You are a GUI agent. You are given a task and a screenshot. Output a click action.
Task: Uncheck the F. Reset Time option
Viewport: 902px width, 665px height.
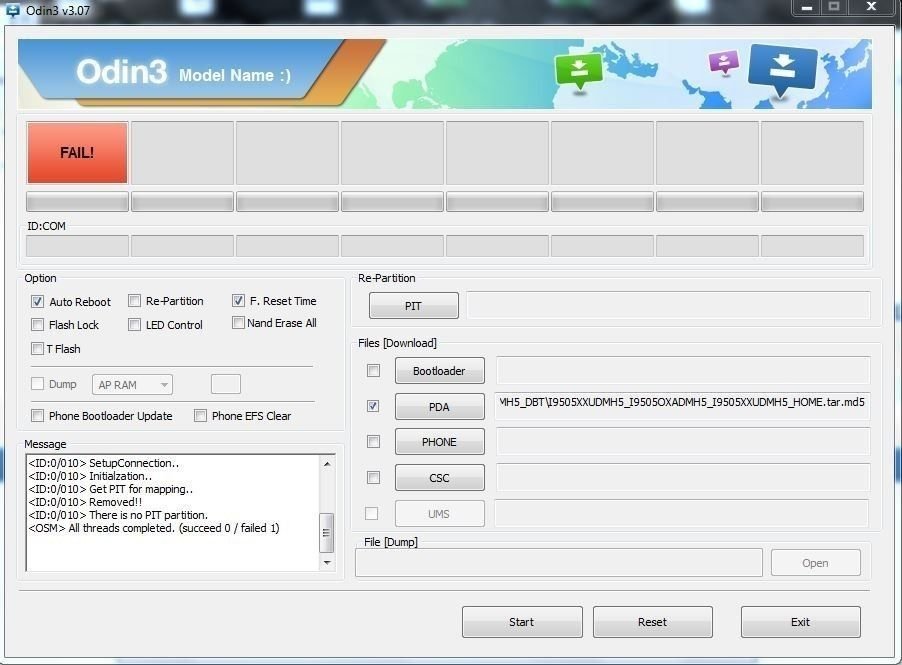point(238,300)
